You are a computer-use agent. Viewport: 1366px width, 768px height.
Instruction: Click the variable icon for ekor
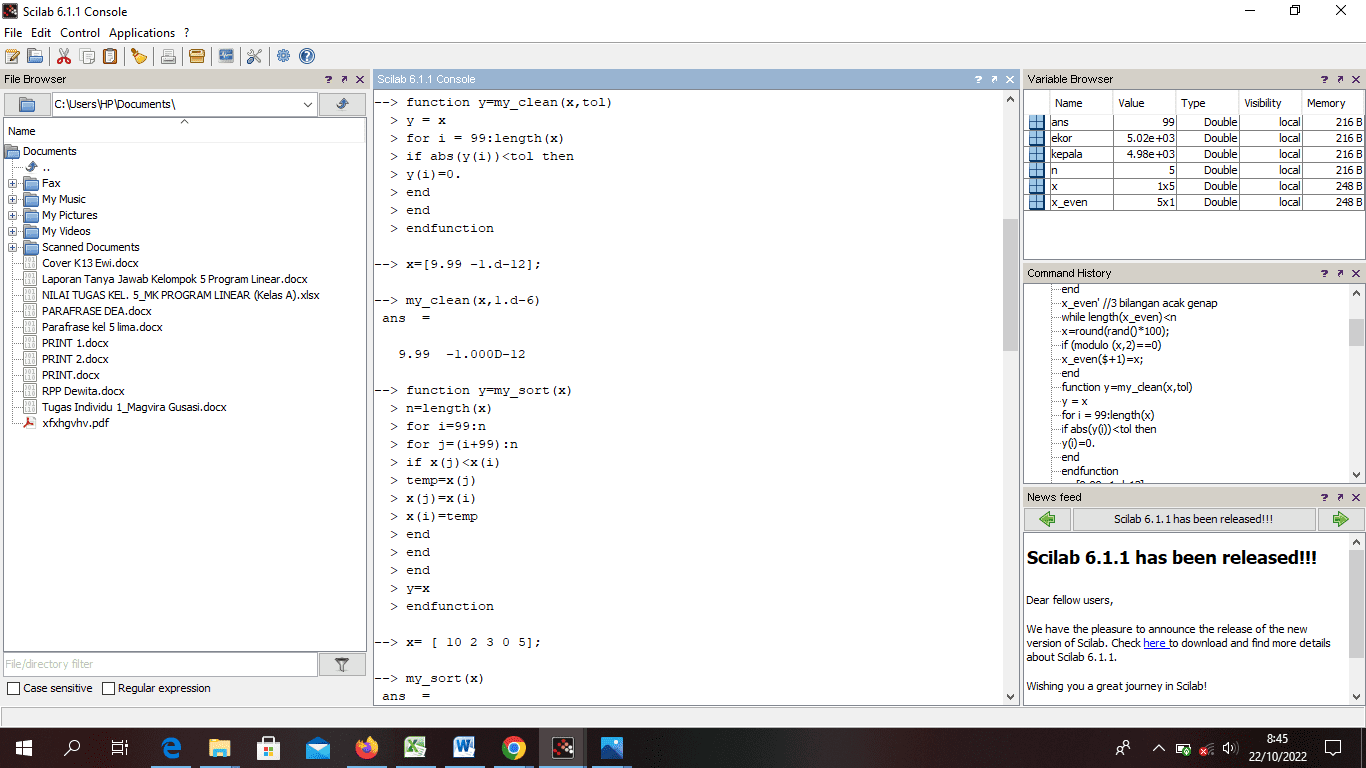tap(1037, 138)
